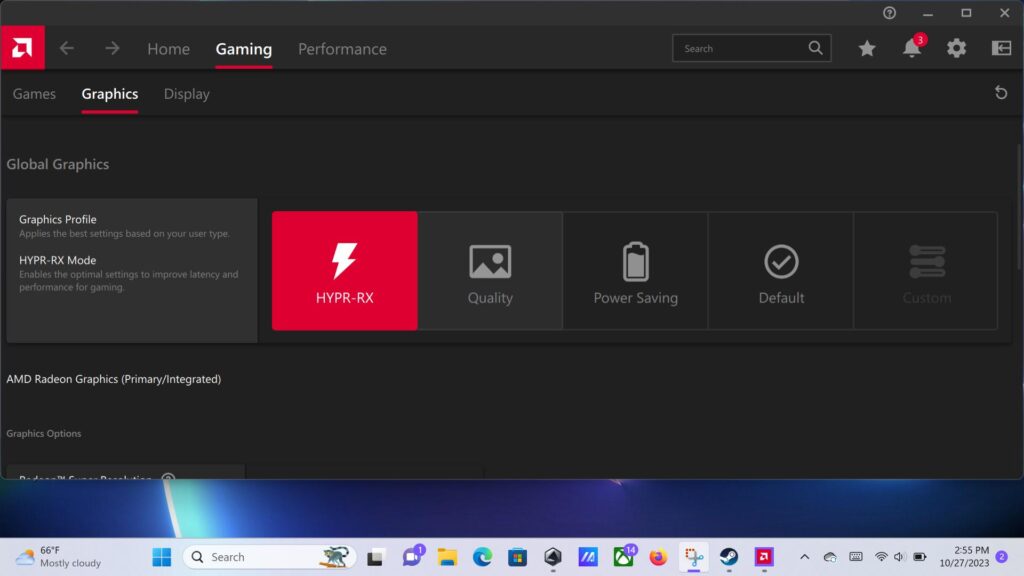Open the blue slashes app on taskbar
This screenshot has width=1024, height=576.
click(x=588, y=557)
